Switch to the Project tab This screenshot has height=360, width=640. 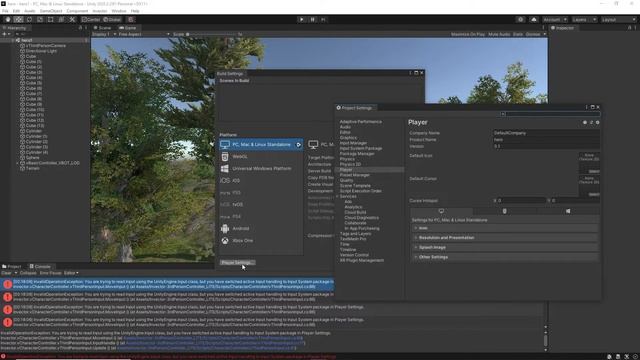12,267
